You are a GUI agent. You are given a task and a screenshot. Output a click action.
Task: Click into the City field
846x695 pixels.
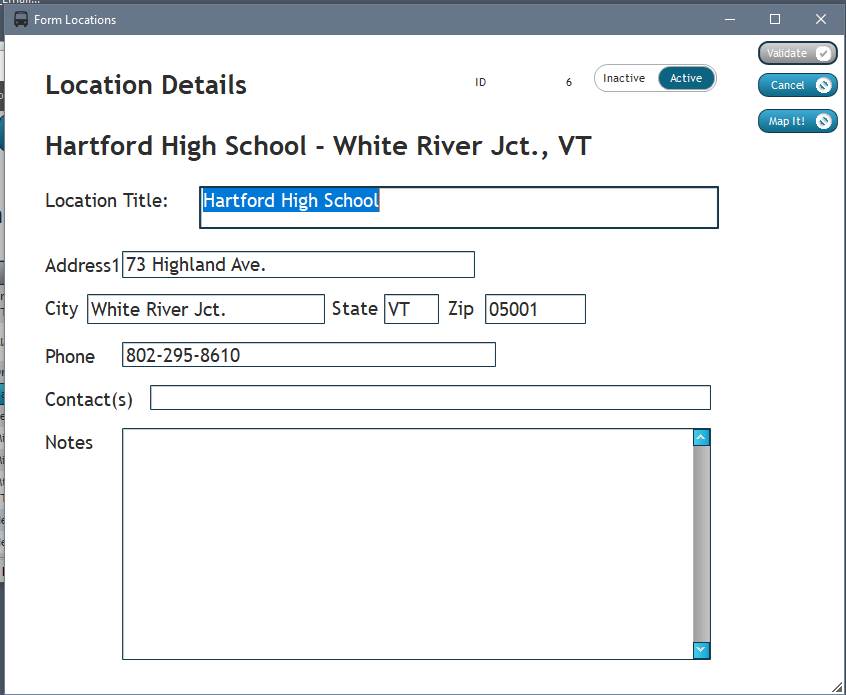pos(205,309)
